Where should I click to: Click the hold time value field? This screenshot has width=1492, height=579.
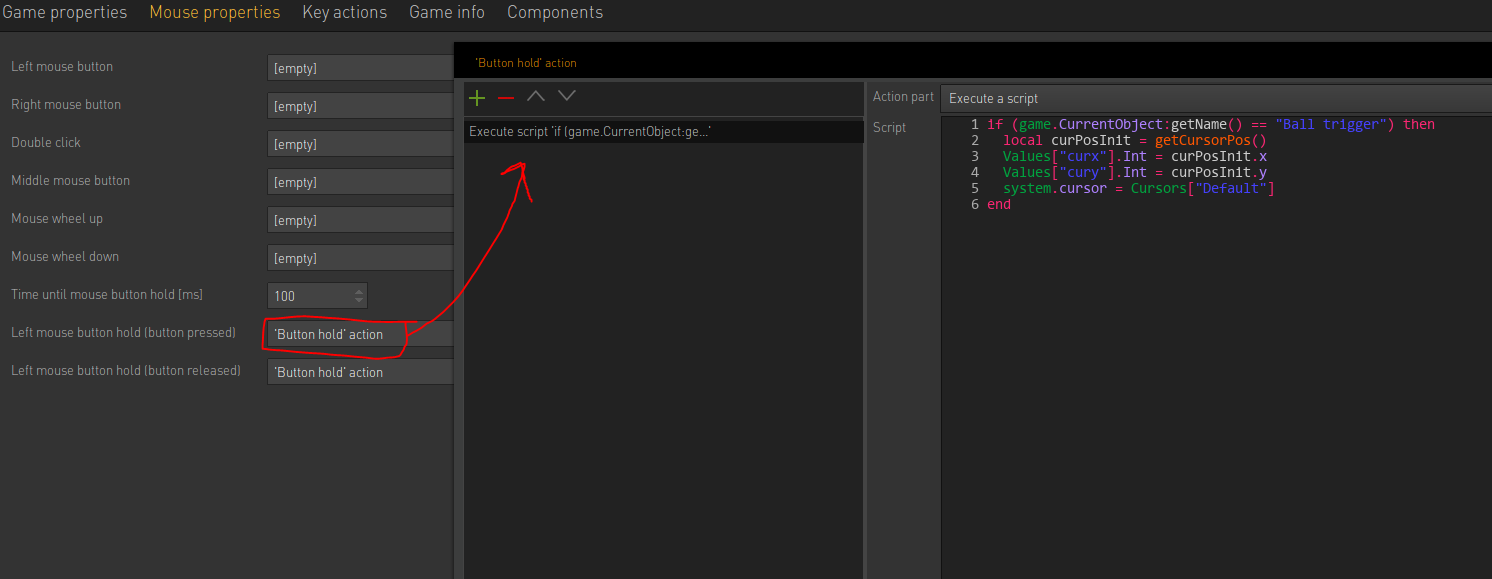tap(308, 296)
